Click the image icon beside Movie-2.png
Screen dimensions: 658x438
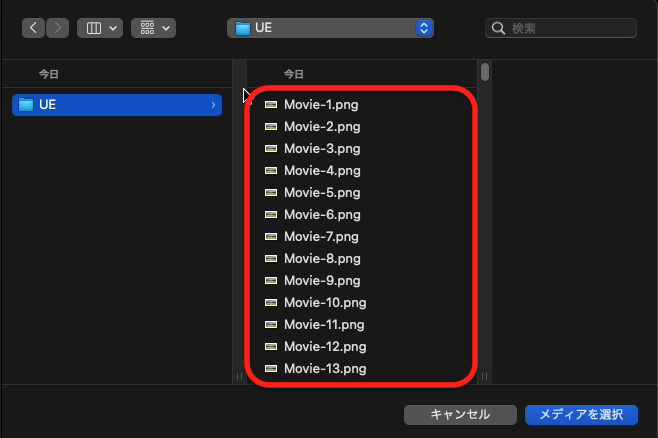coord(271,127)
